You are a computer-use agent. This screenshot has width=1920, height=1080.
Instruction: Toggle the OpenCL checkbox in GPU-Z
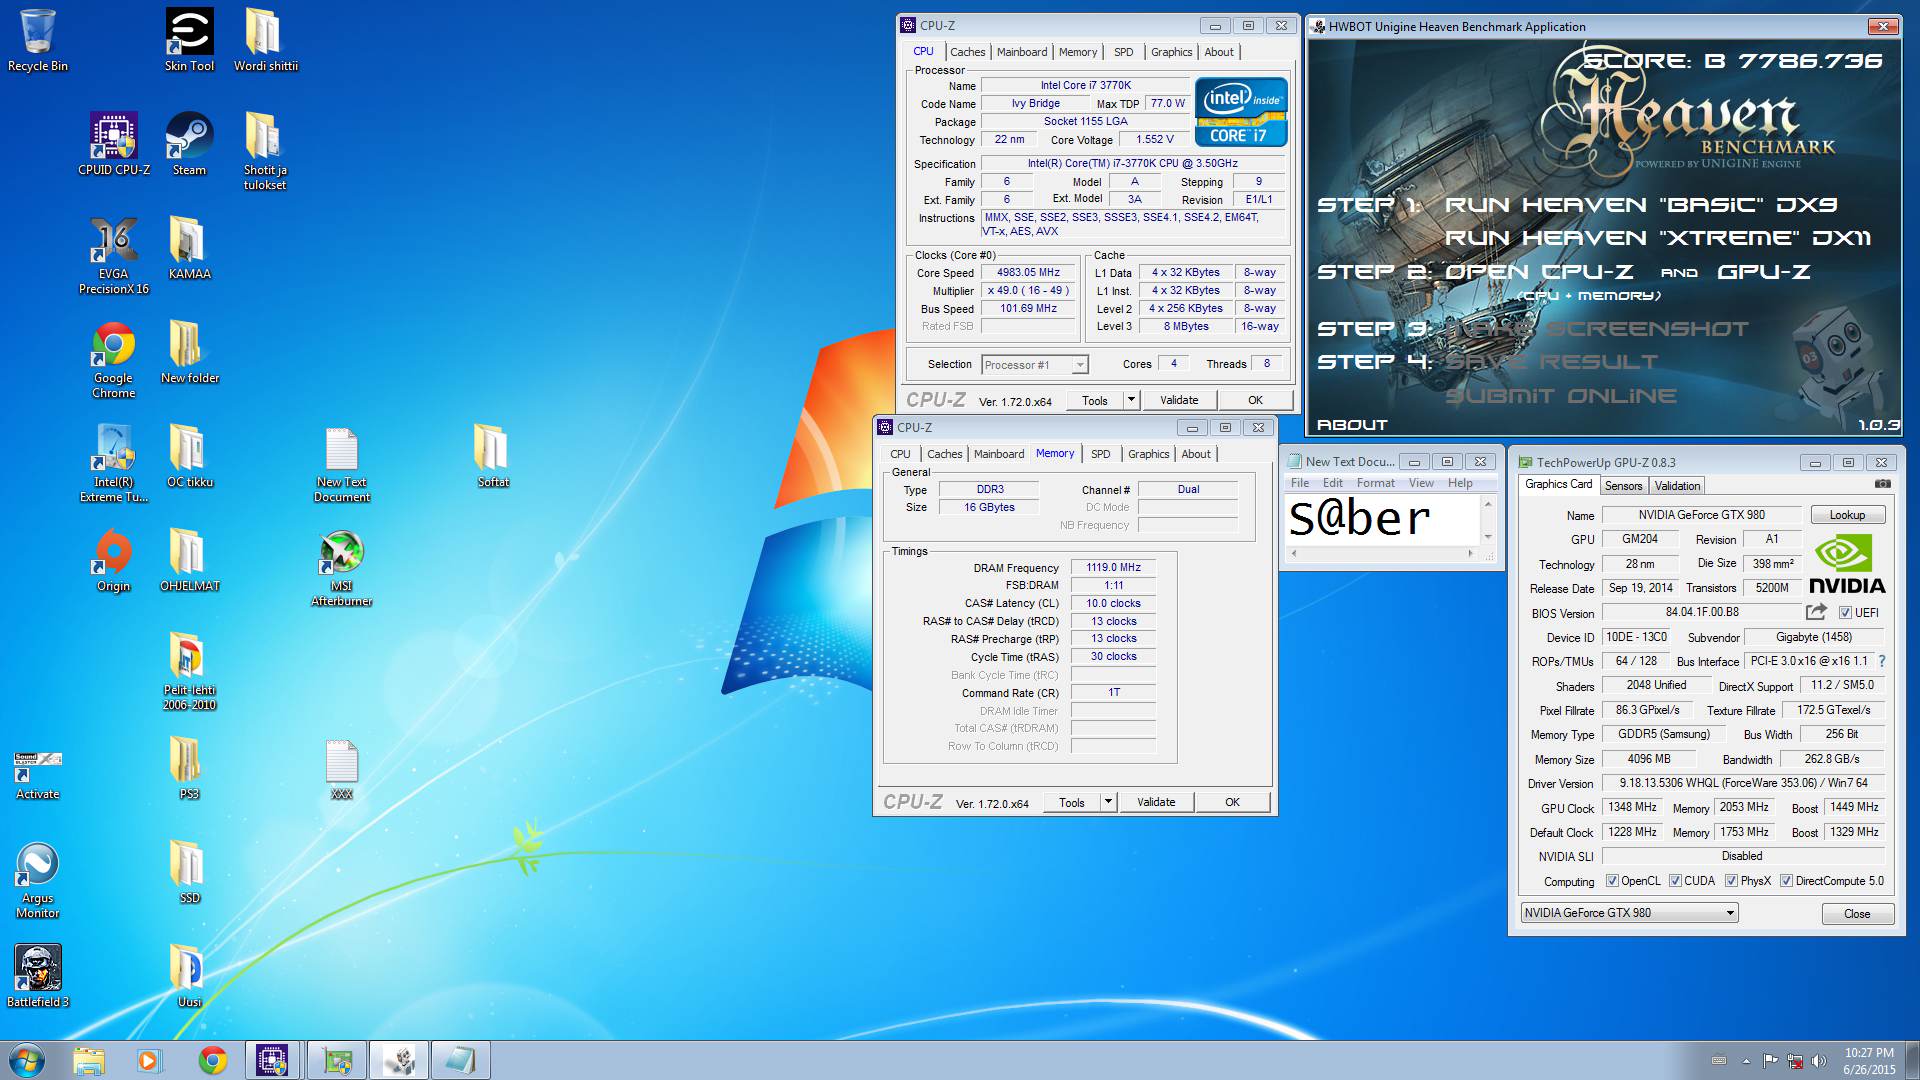[1612, 881]
